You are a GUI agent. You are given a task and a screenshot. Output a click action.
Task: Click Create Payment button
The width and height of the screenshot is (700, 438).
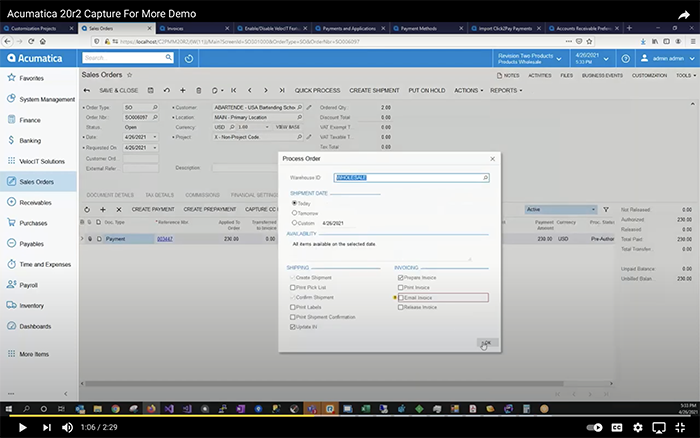point(153,209)
